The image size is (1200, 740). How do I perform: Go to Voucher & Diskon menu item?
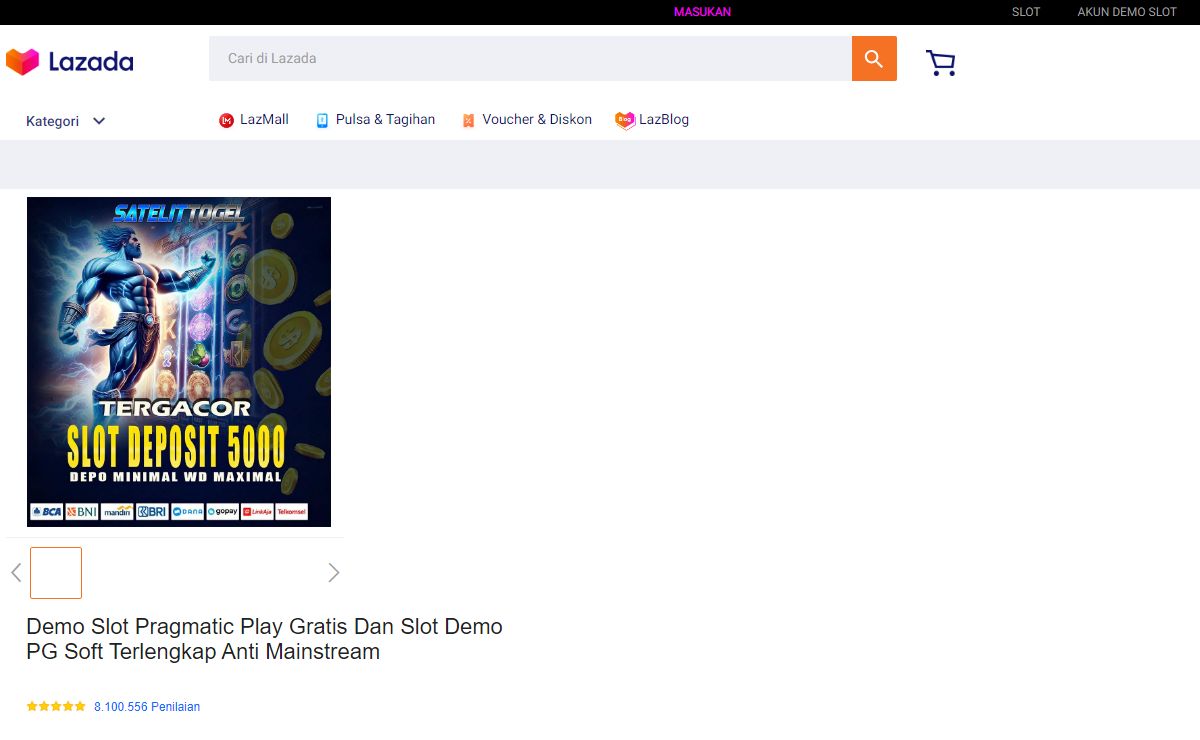[527, 120]
